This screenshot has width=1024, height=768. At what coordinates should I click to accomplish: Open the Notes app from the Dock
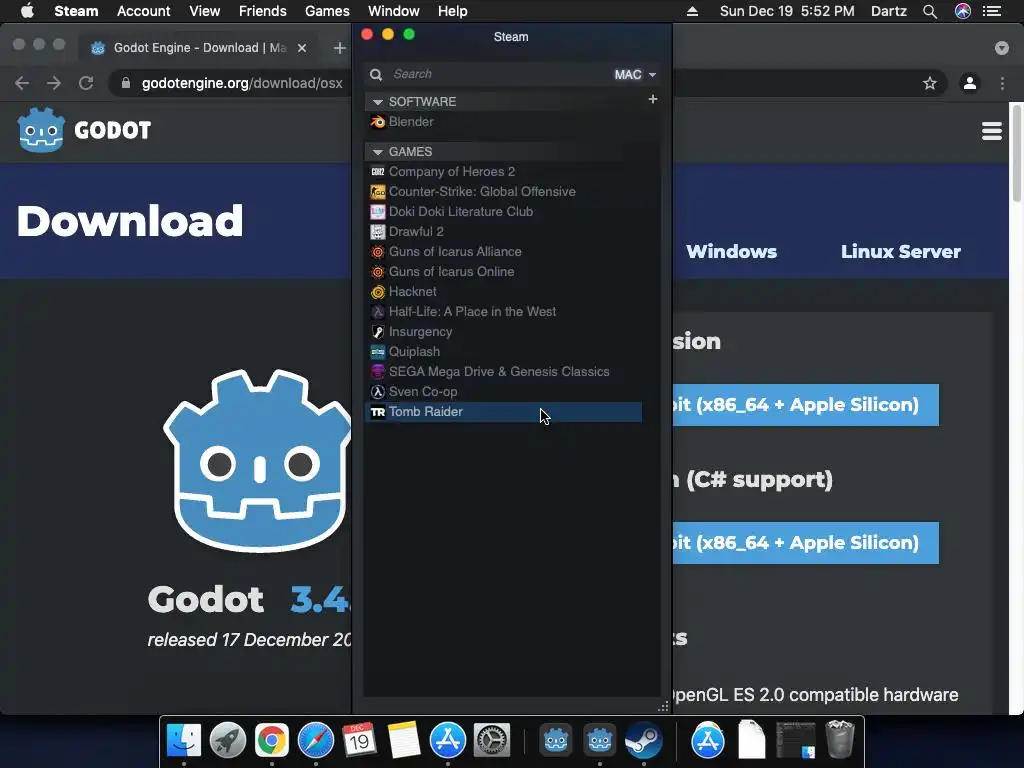tap(404, 740)
